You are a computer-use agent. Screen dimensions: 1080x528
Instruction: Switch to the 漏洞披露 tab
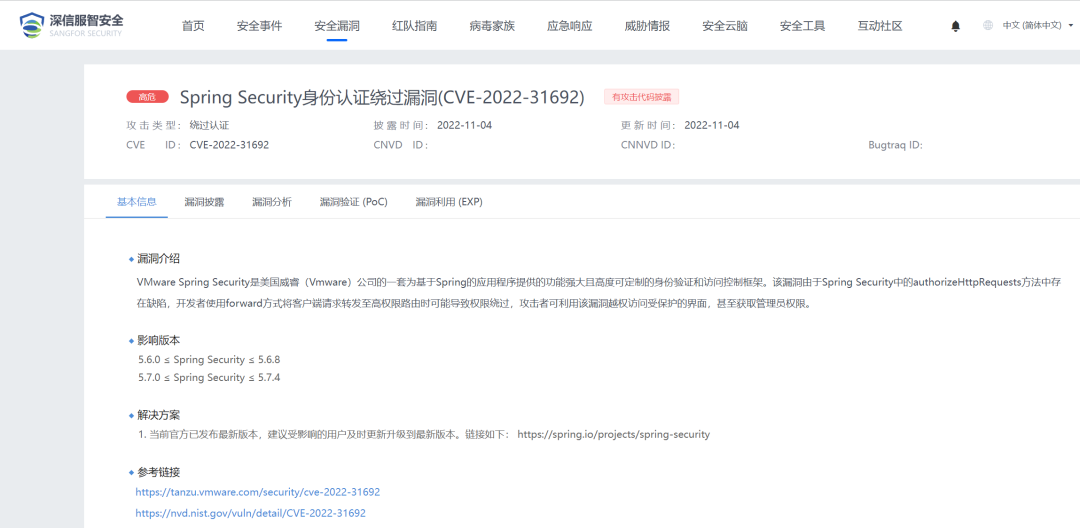pyautogui.click(x=204, y=202)
